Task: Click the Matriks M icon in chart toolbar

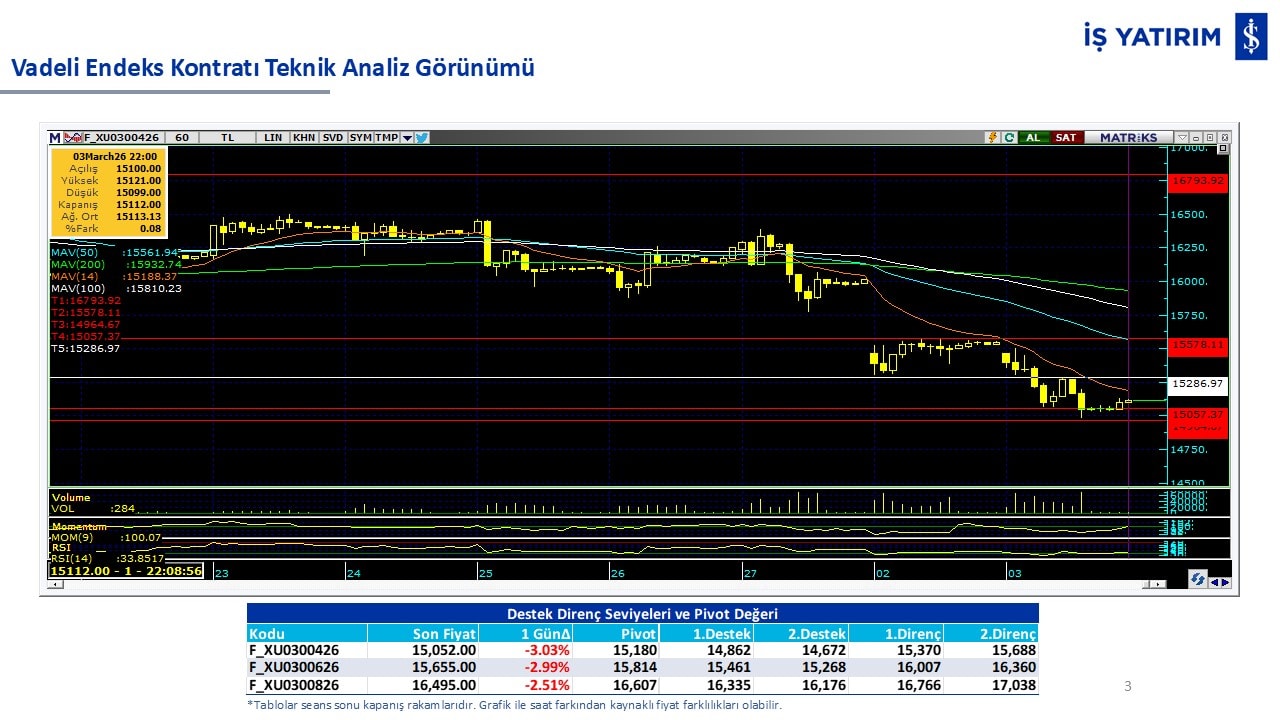Action: coord(55,138)
